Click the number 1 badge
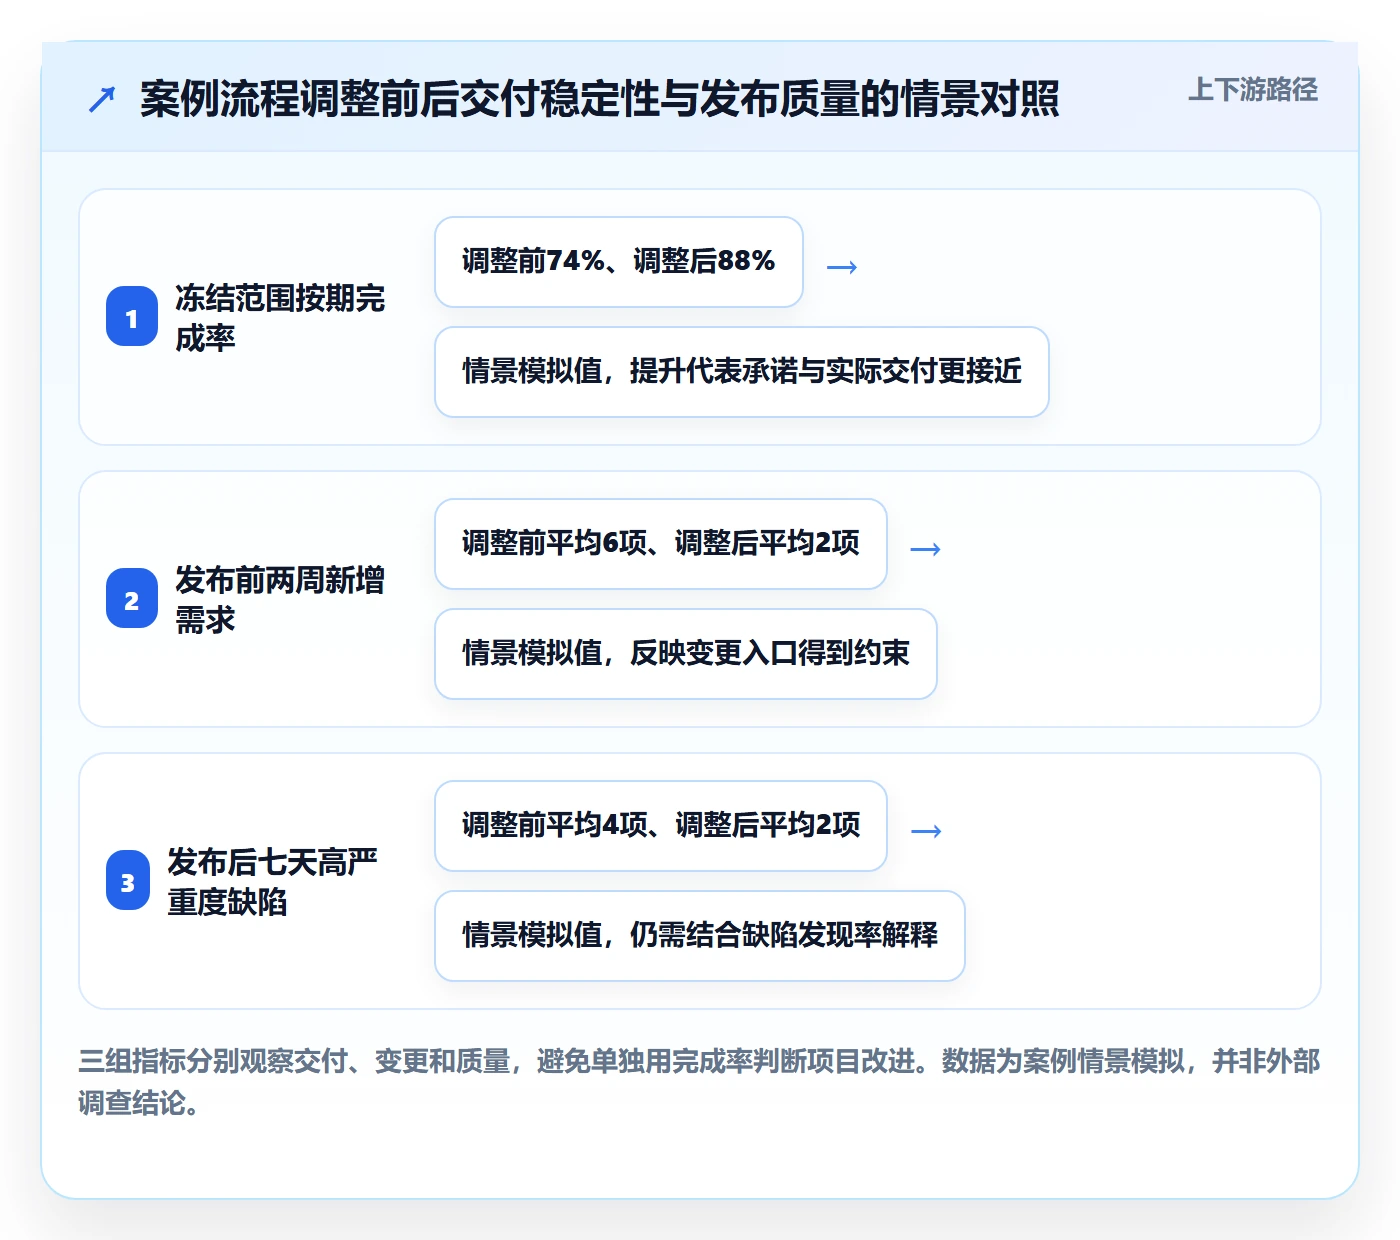Screen dimensions: 1400x1240 (132, 317)
